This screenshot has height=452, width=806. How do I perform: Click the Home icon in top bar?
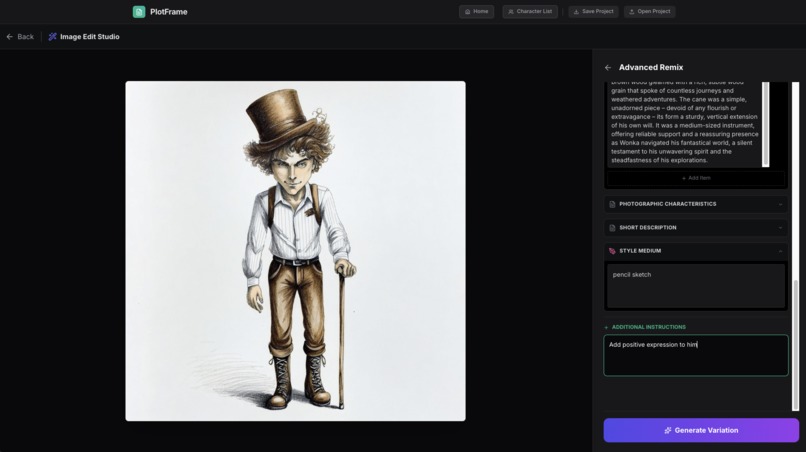[467, 11]
